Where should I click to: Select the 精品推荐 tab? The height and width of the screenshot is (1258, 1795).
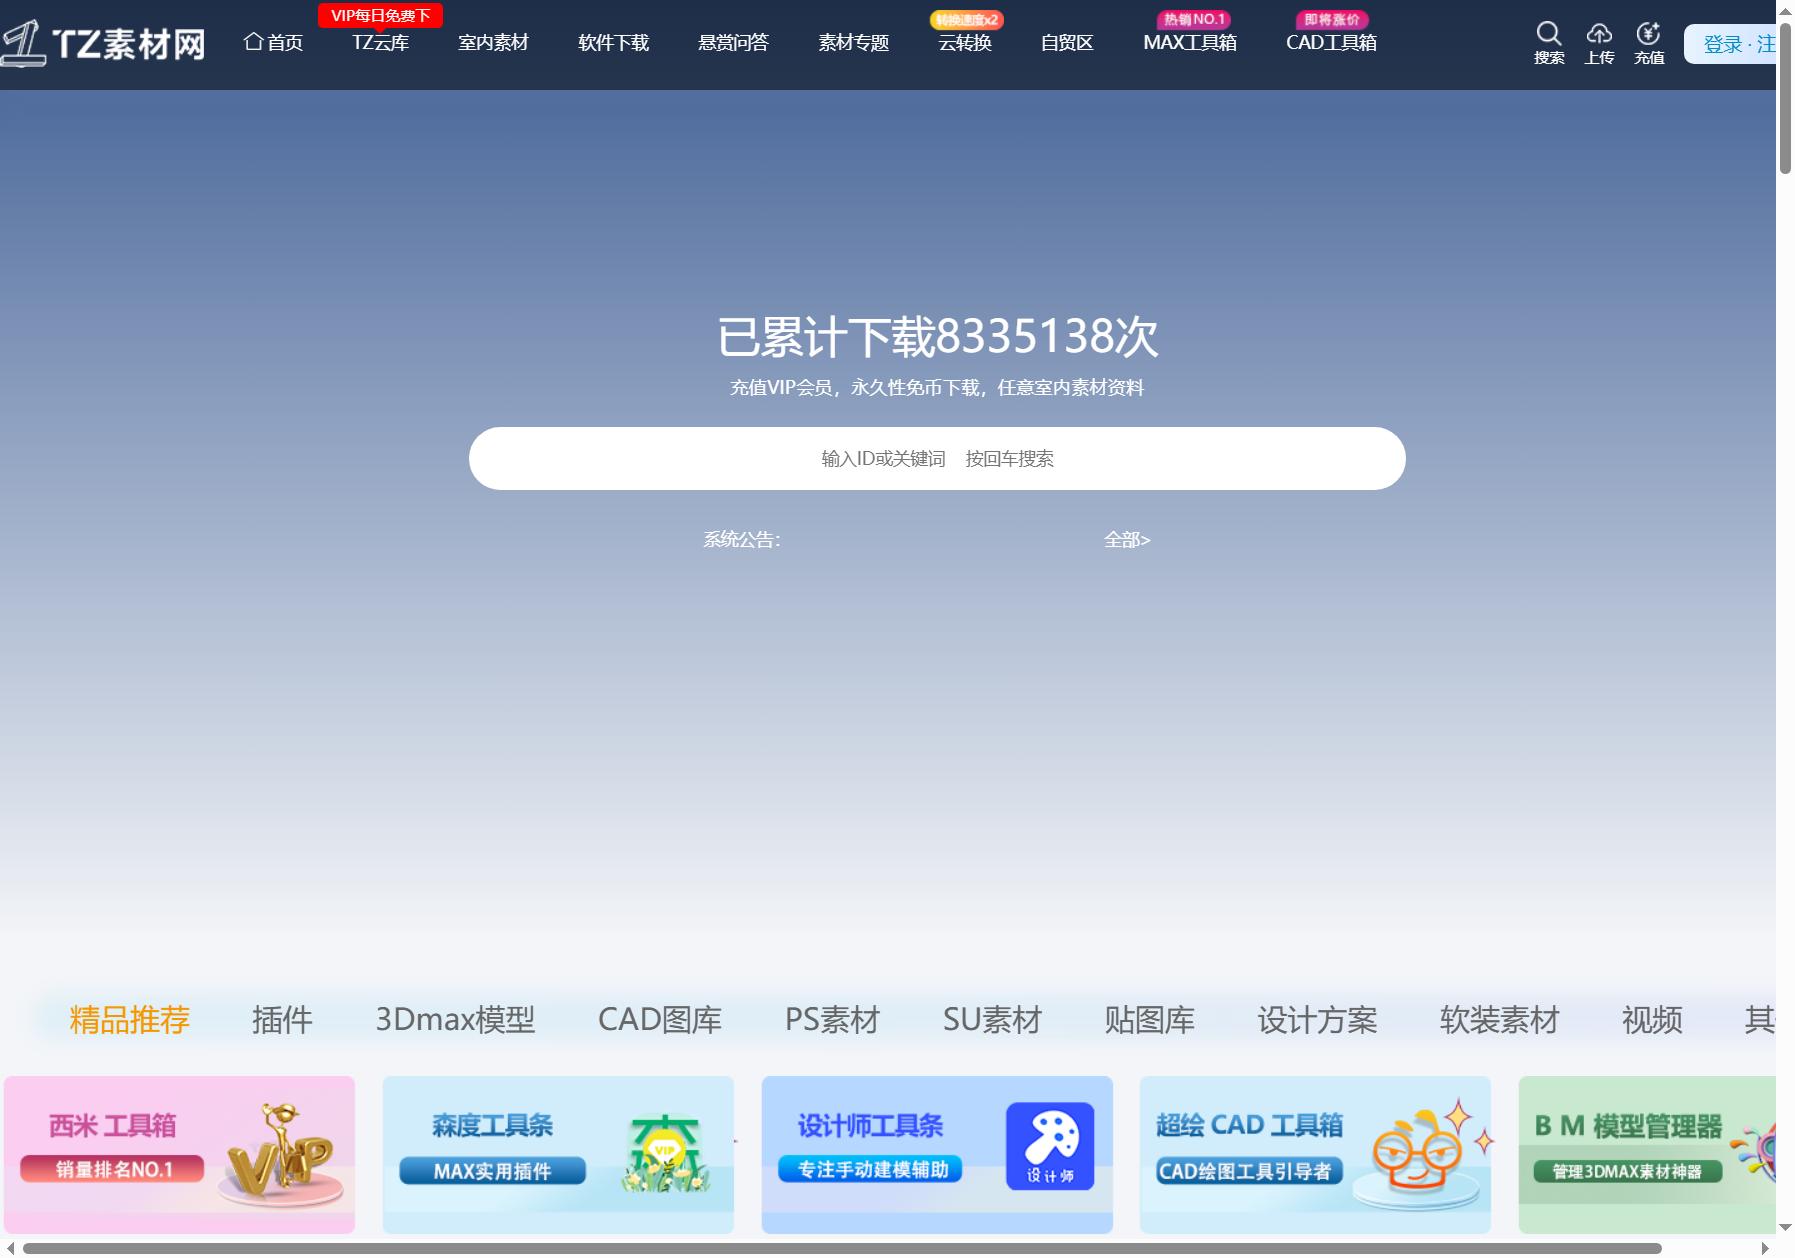pyautogui.click(x=130, y=1020)
